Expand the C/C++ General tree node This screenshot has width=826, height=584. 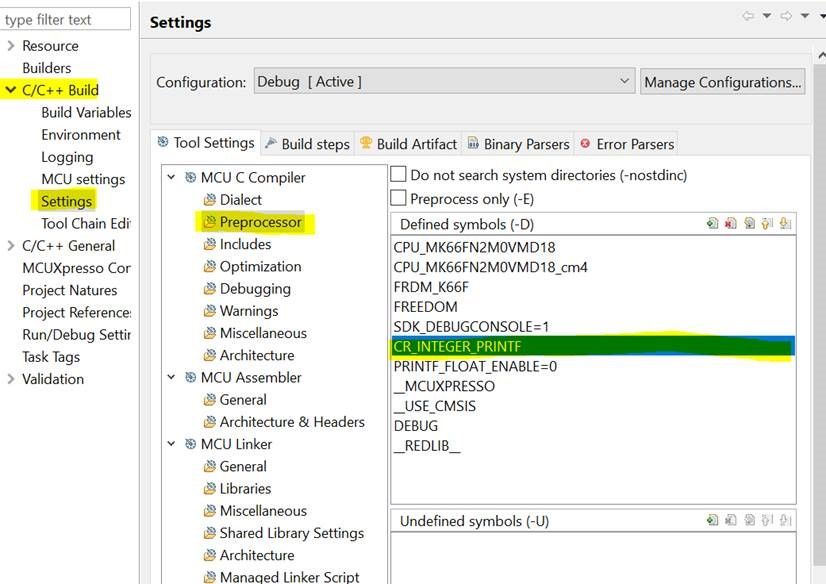(x=11, y=246)
